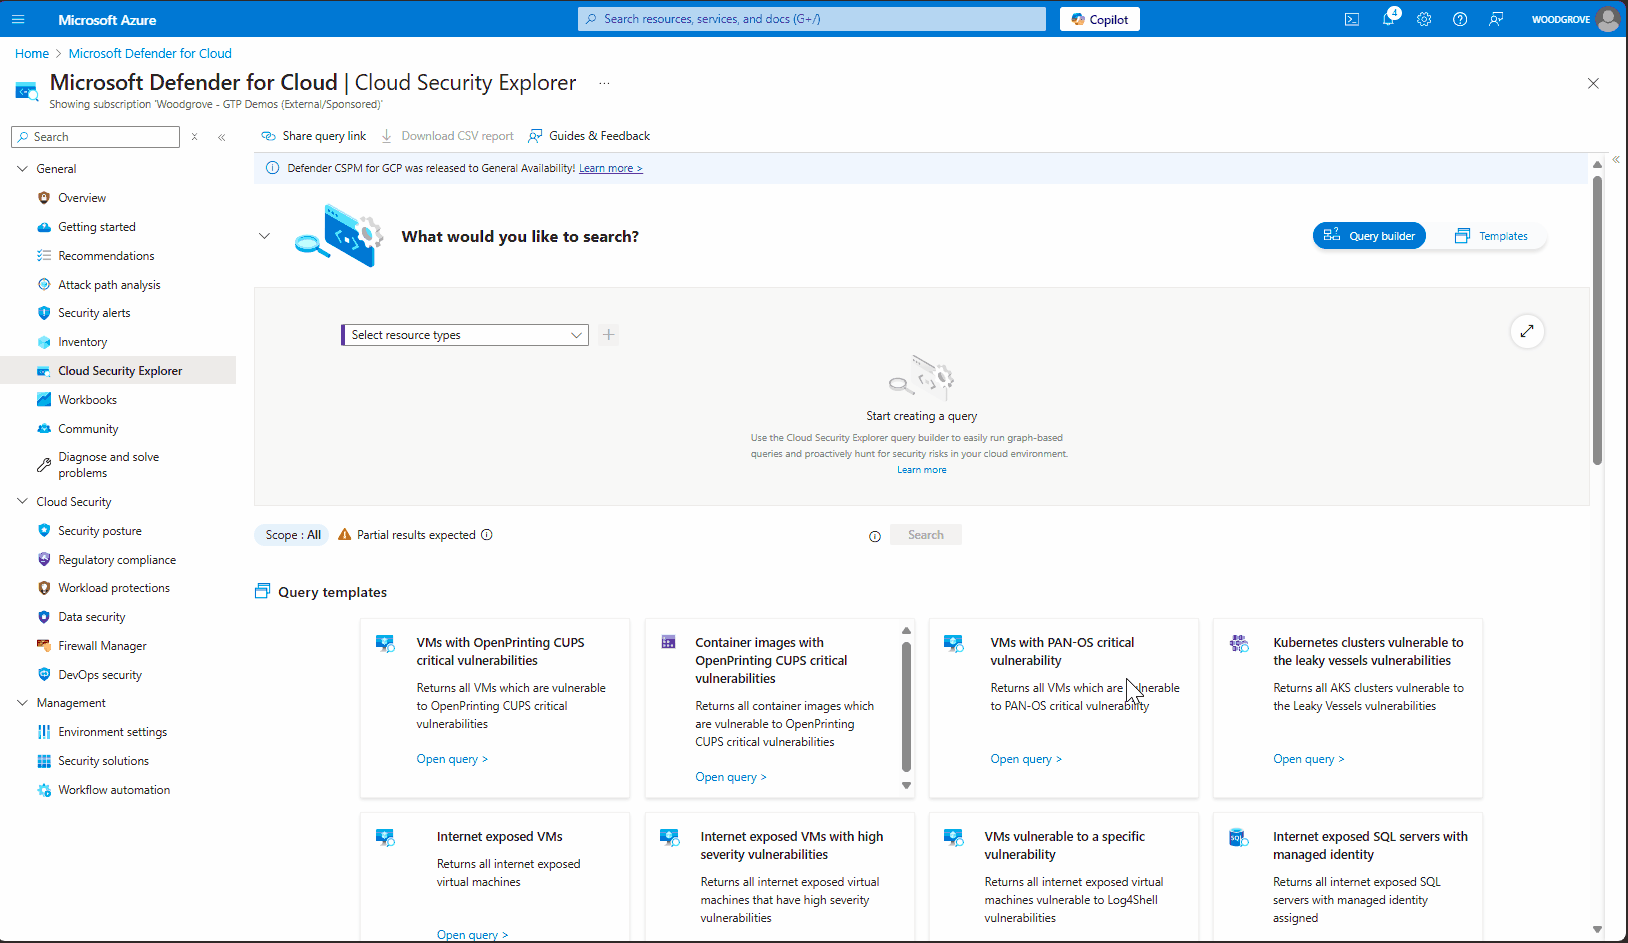The height and width of the screenshot is (943, 1628).
Task: Click the Security posture shield icon
Action: (44, 531)
